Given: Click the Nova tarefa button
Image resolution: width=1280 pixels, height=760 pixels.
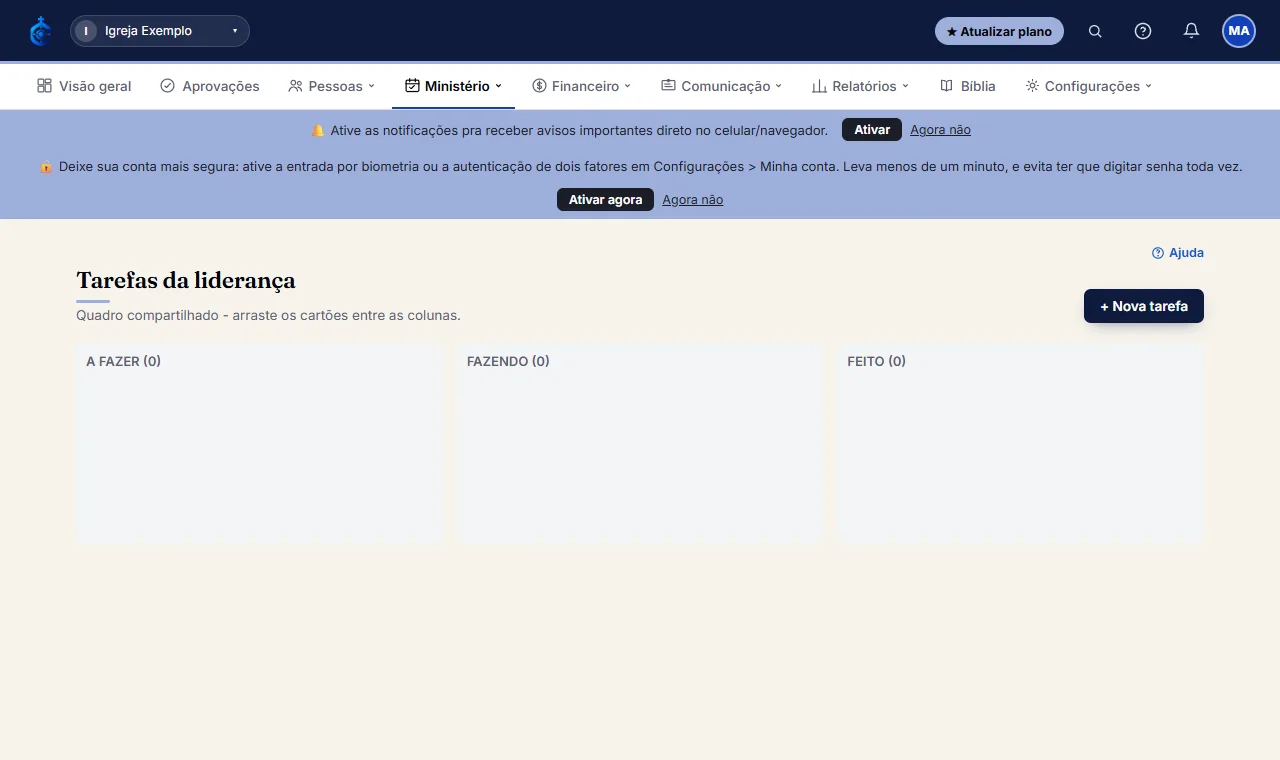Looking at the screenshot, I should point(1144,306).
